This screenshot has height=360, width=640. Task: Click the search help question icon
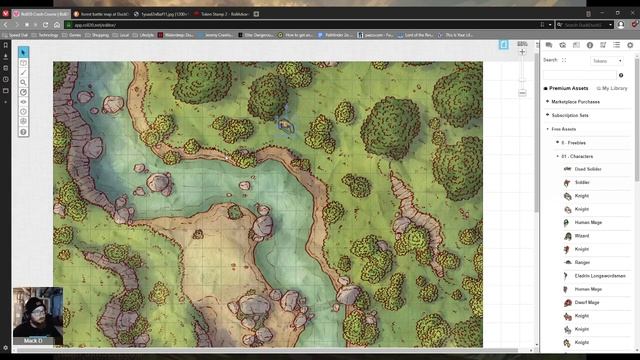pos(621,75)
